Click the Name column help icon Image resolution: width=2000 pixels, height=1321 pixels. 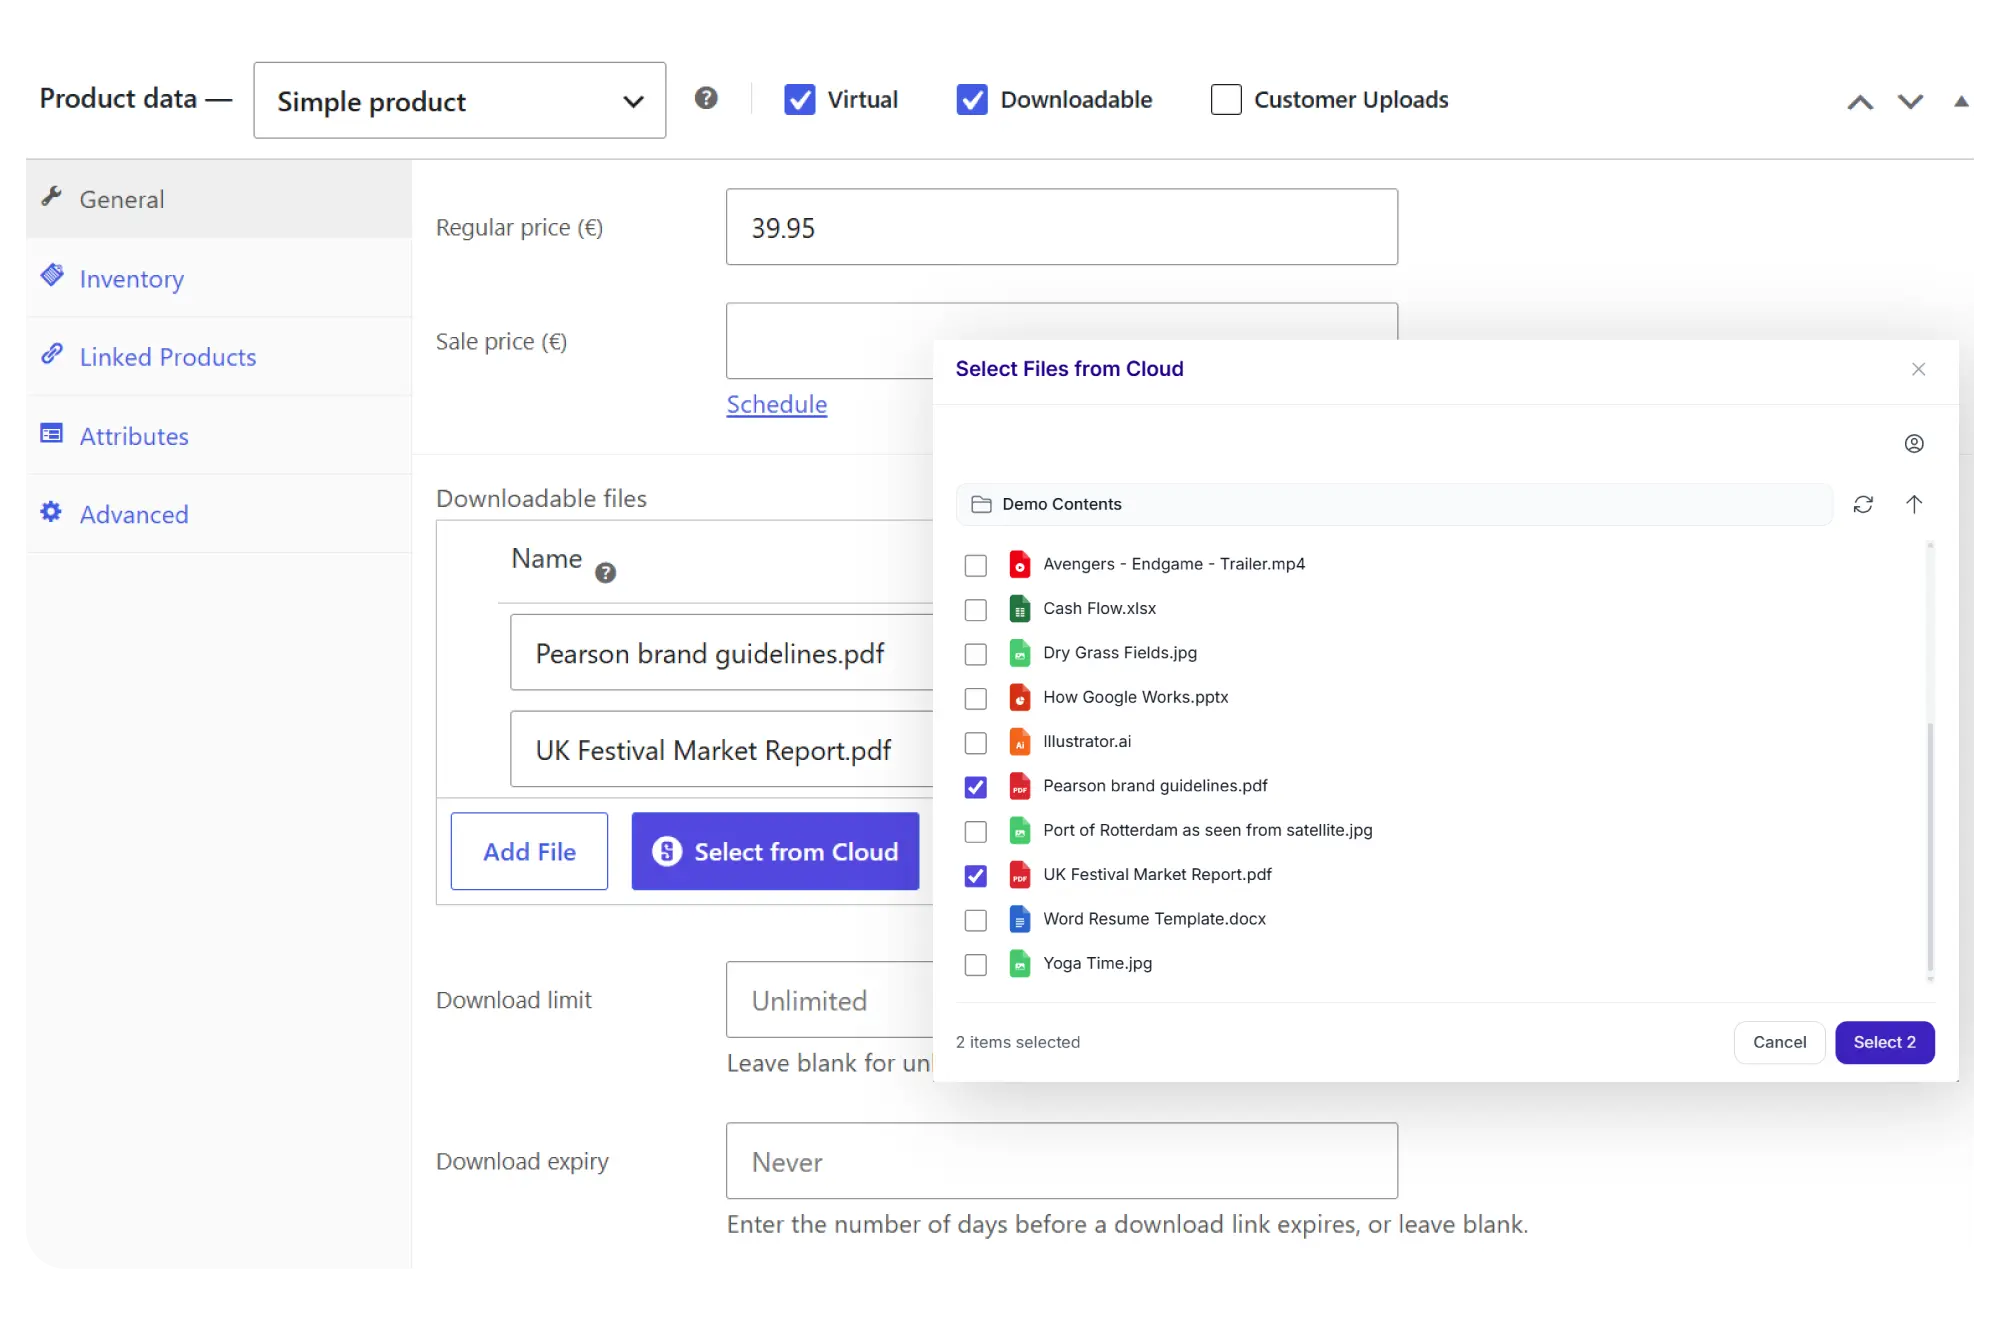(x=605, y=573)
